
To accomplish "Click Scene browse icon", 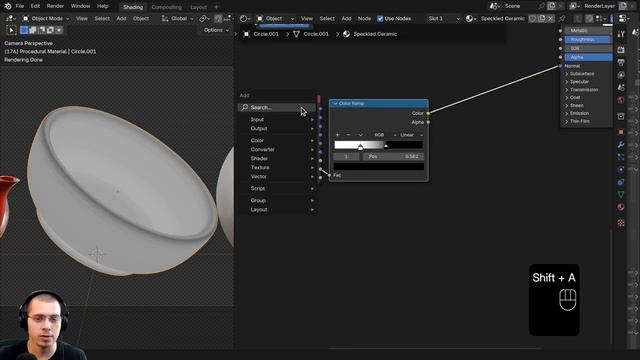I will [495, 6].
